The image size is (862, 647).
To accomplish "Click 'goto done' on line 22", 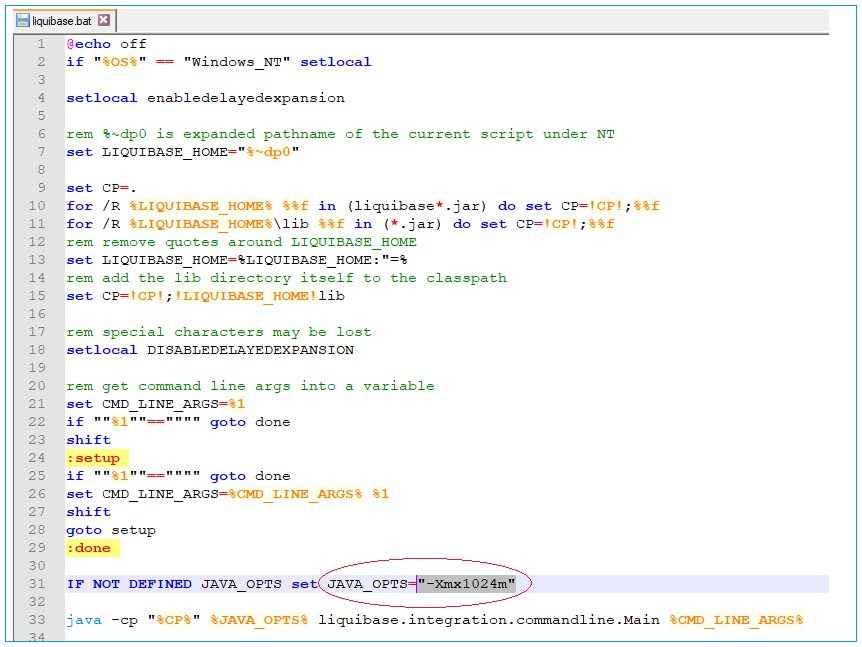I will tap(250, 422).
